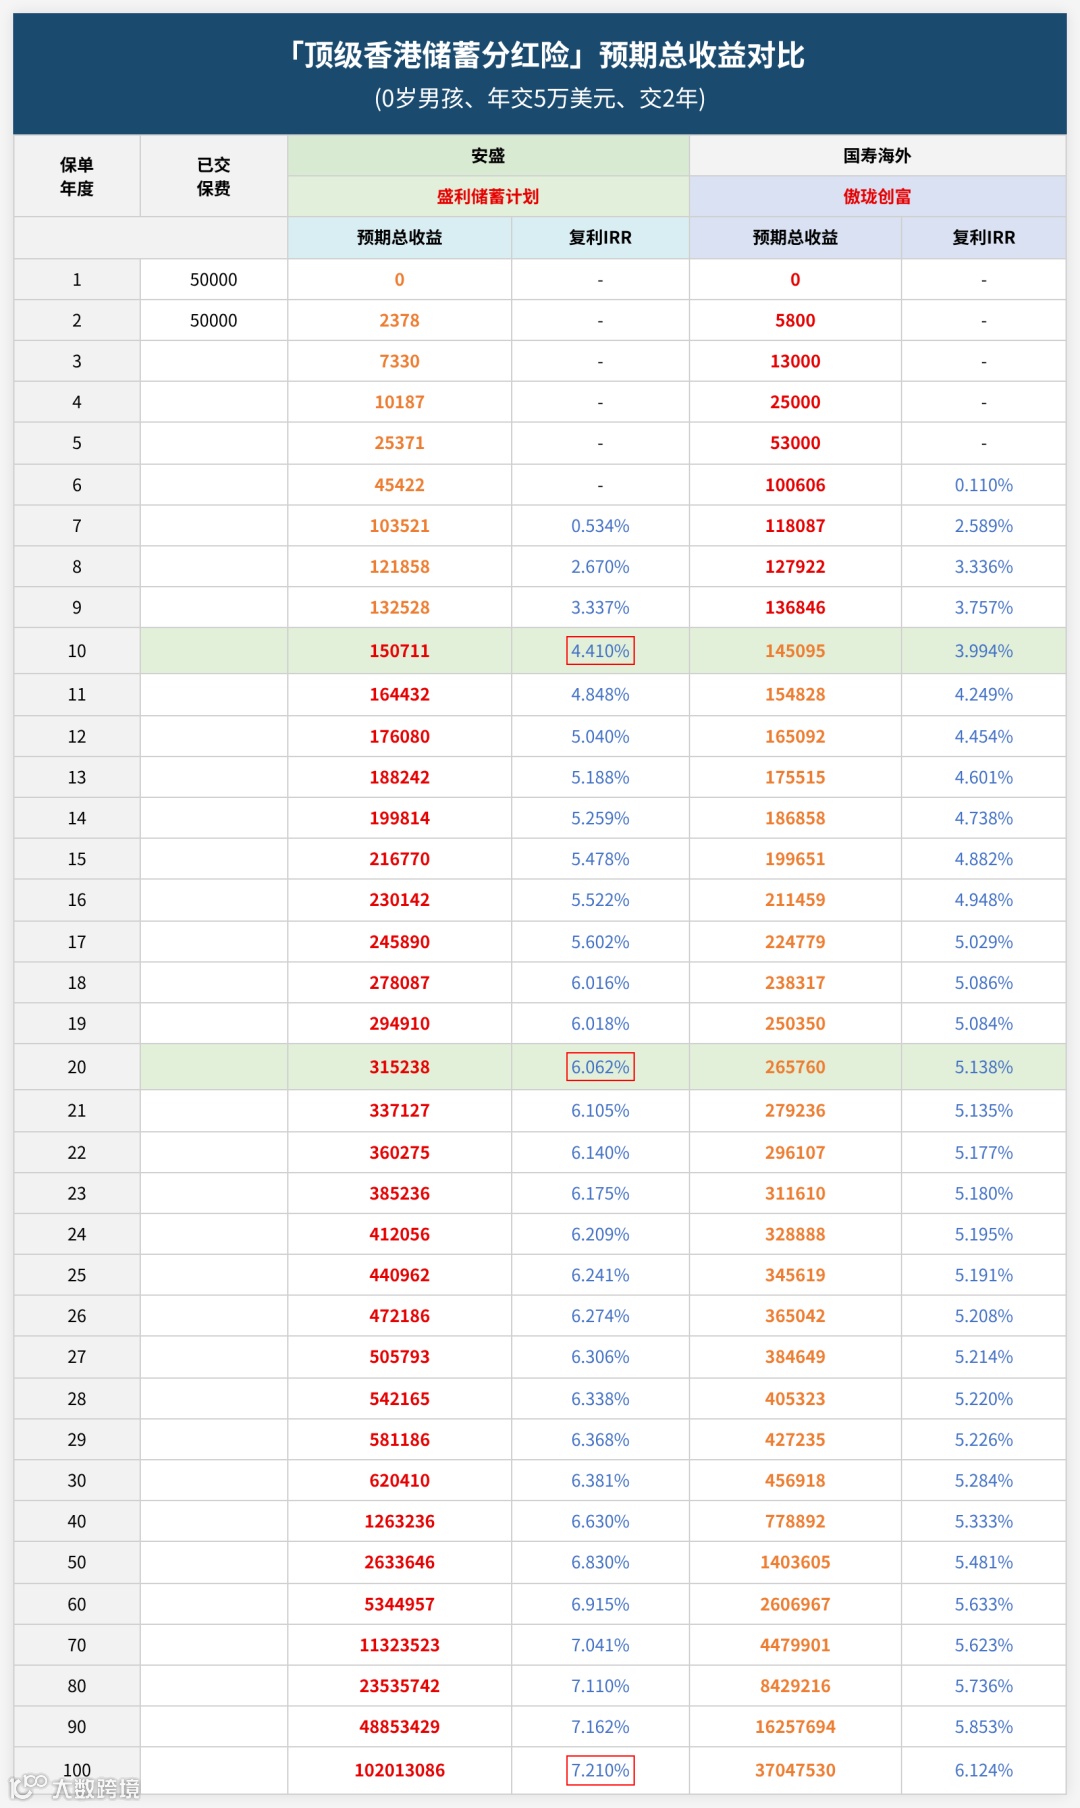Click the boxed IRR value 6.062%
Viewport: 1080px width, 1808px height.
coord(600,1069)
